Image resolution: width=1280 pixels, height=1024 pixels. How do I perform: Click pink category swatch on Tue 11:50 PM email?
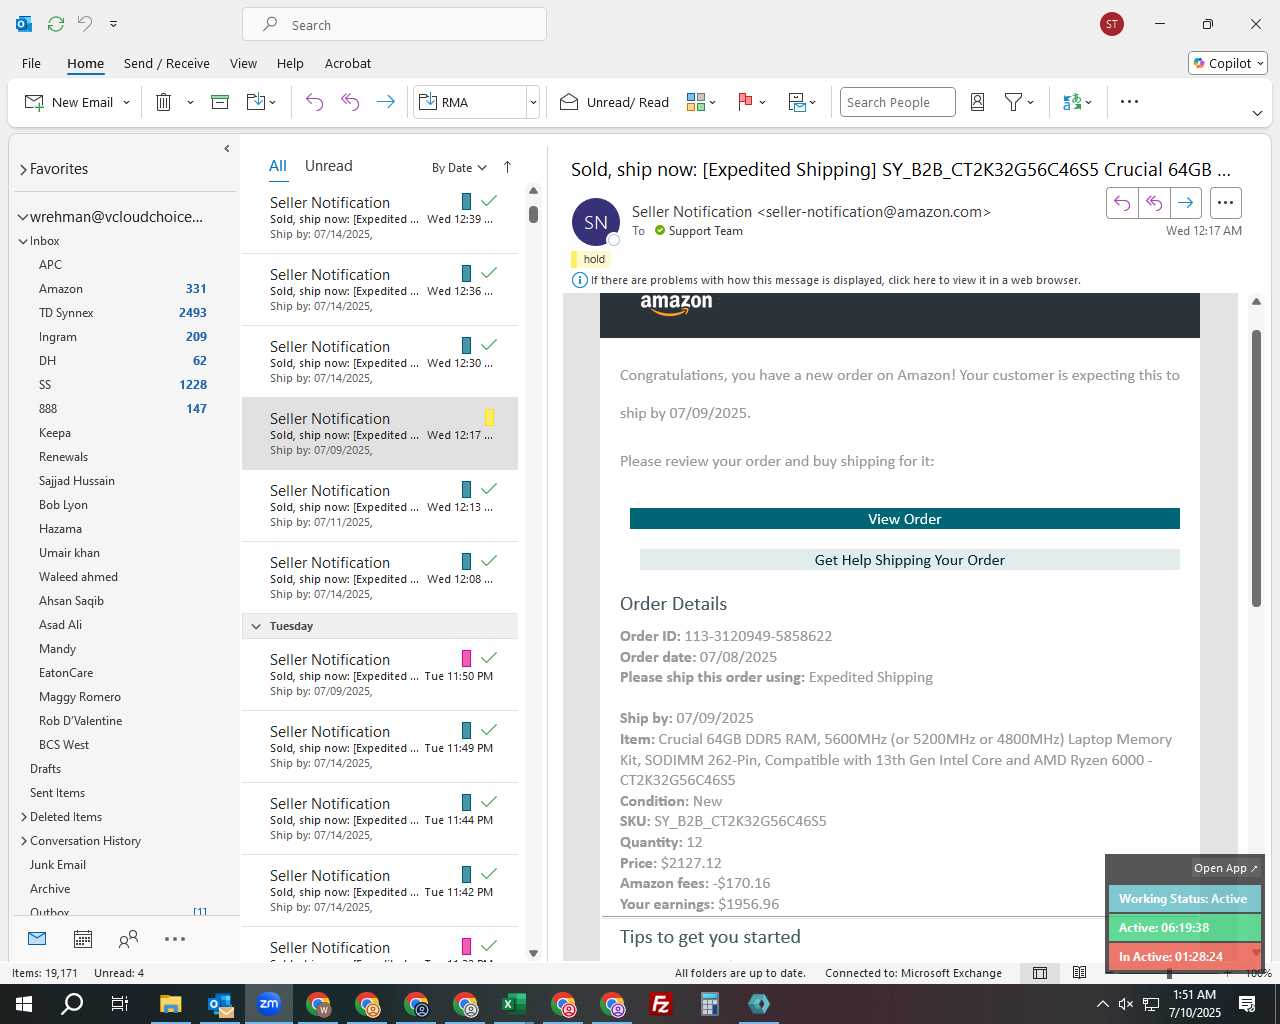click(x=466, y=658)
